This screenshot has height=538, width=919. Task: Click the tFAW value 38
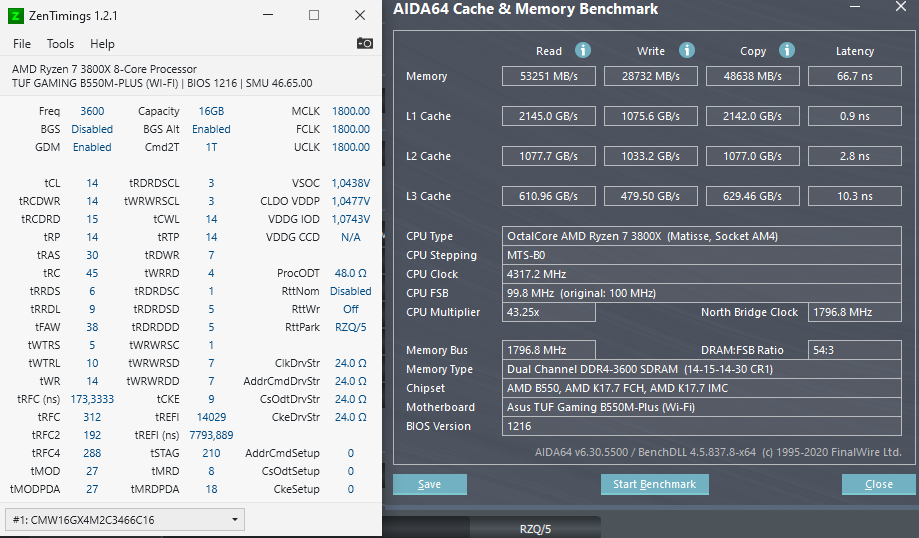pos(92,327)
